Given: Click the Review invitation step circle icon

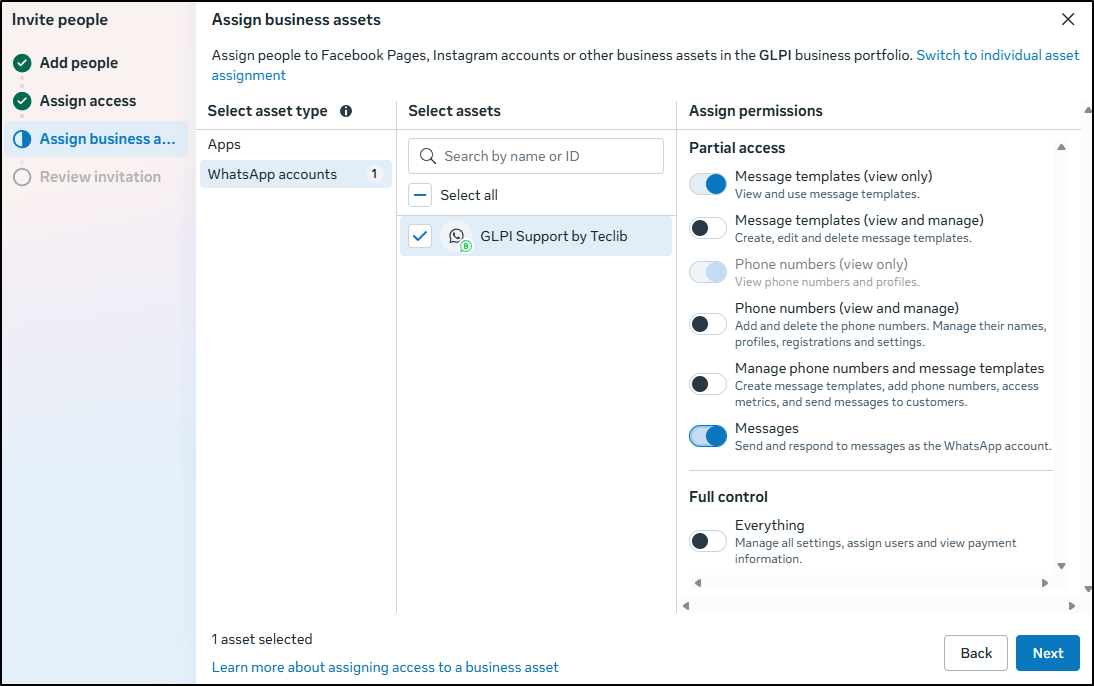Looking at the screenshot, I should 22,177.
